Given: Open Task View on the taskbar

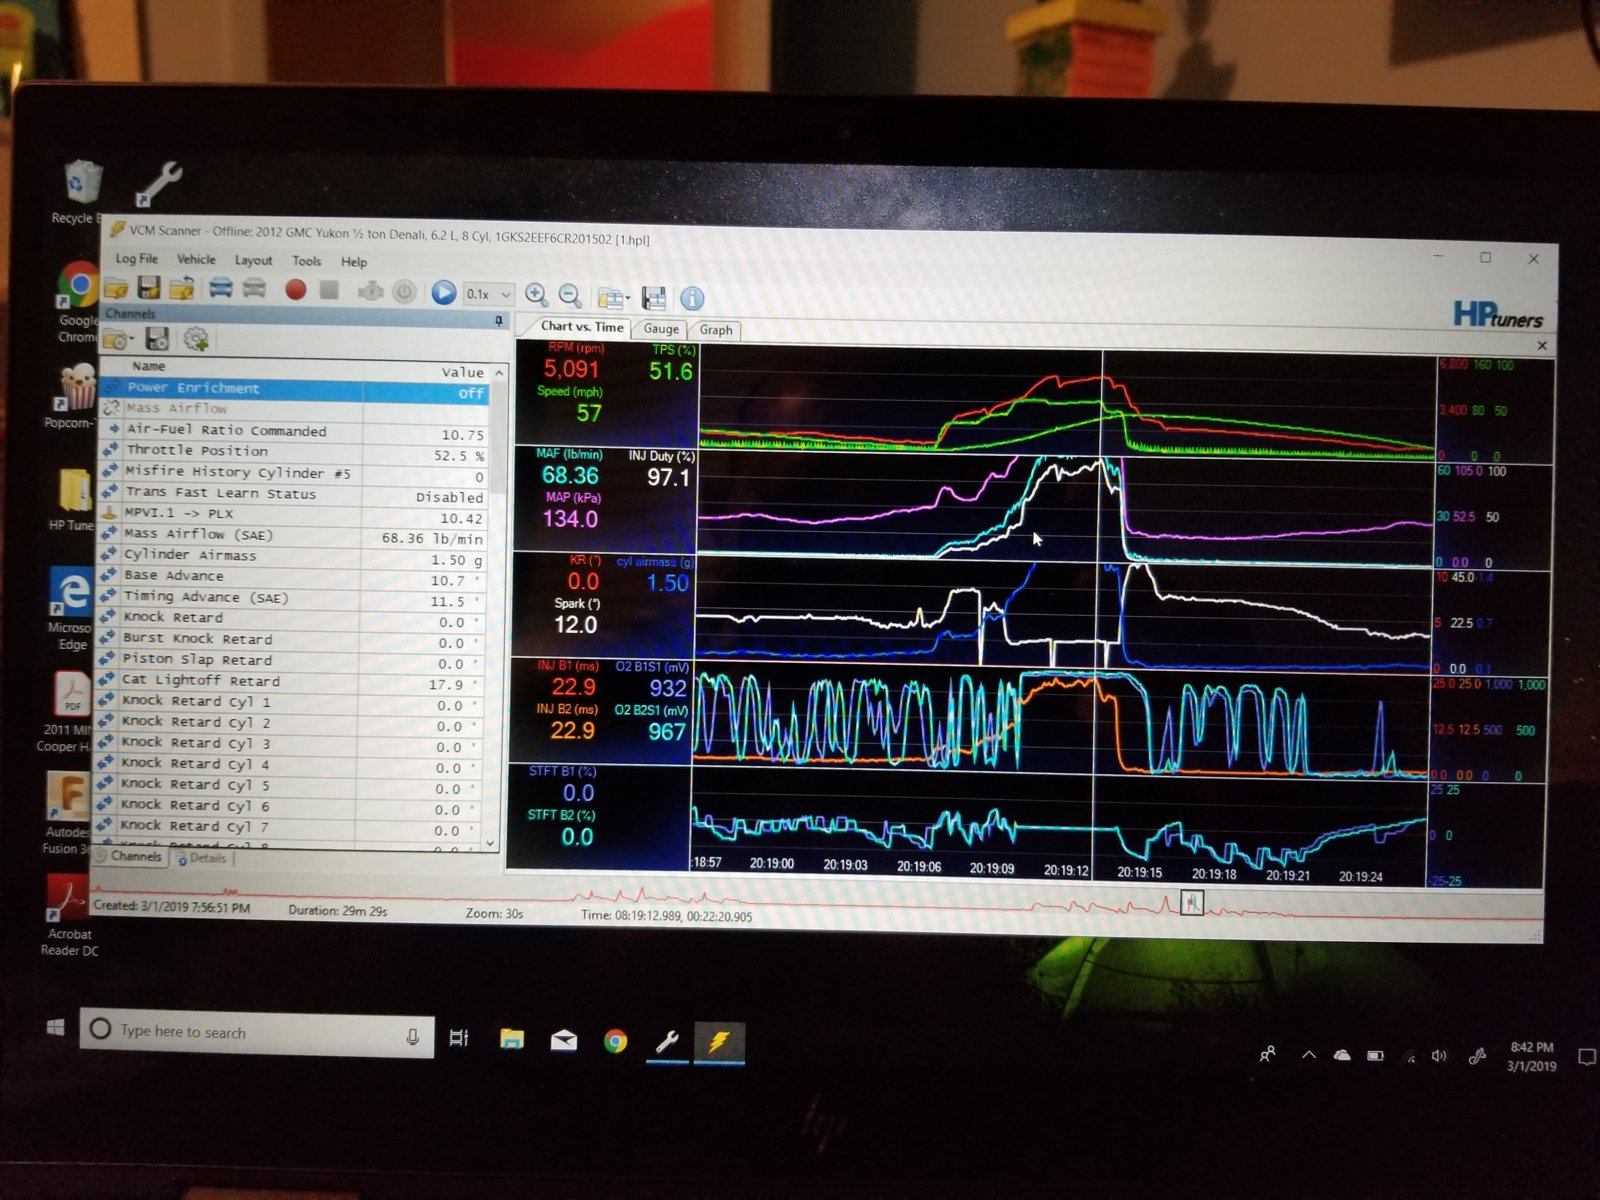Looking at the screenshot, I should tap(459, 1038).
